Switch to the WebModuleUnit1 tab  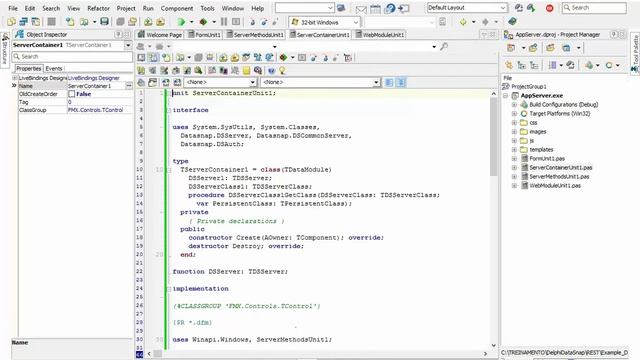(x=380, y=35)
